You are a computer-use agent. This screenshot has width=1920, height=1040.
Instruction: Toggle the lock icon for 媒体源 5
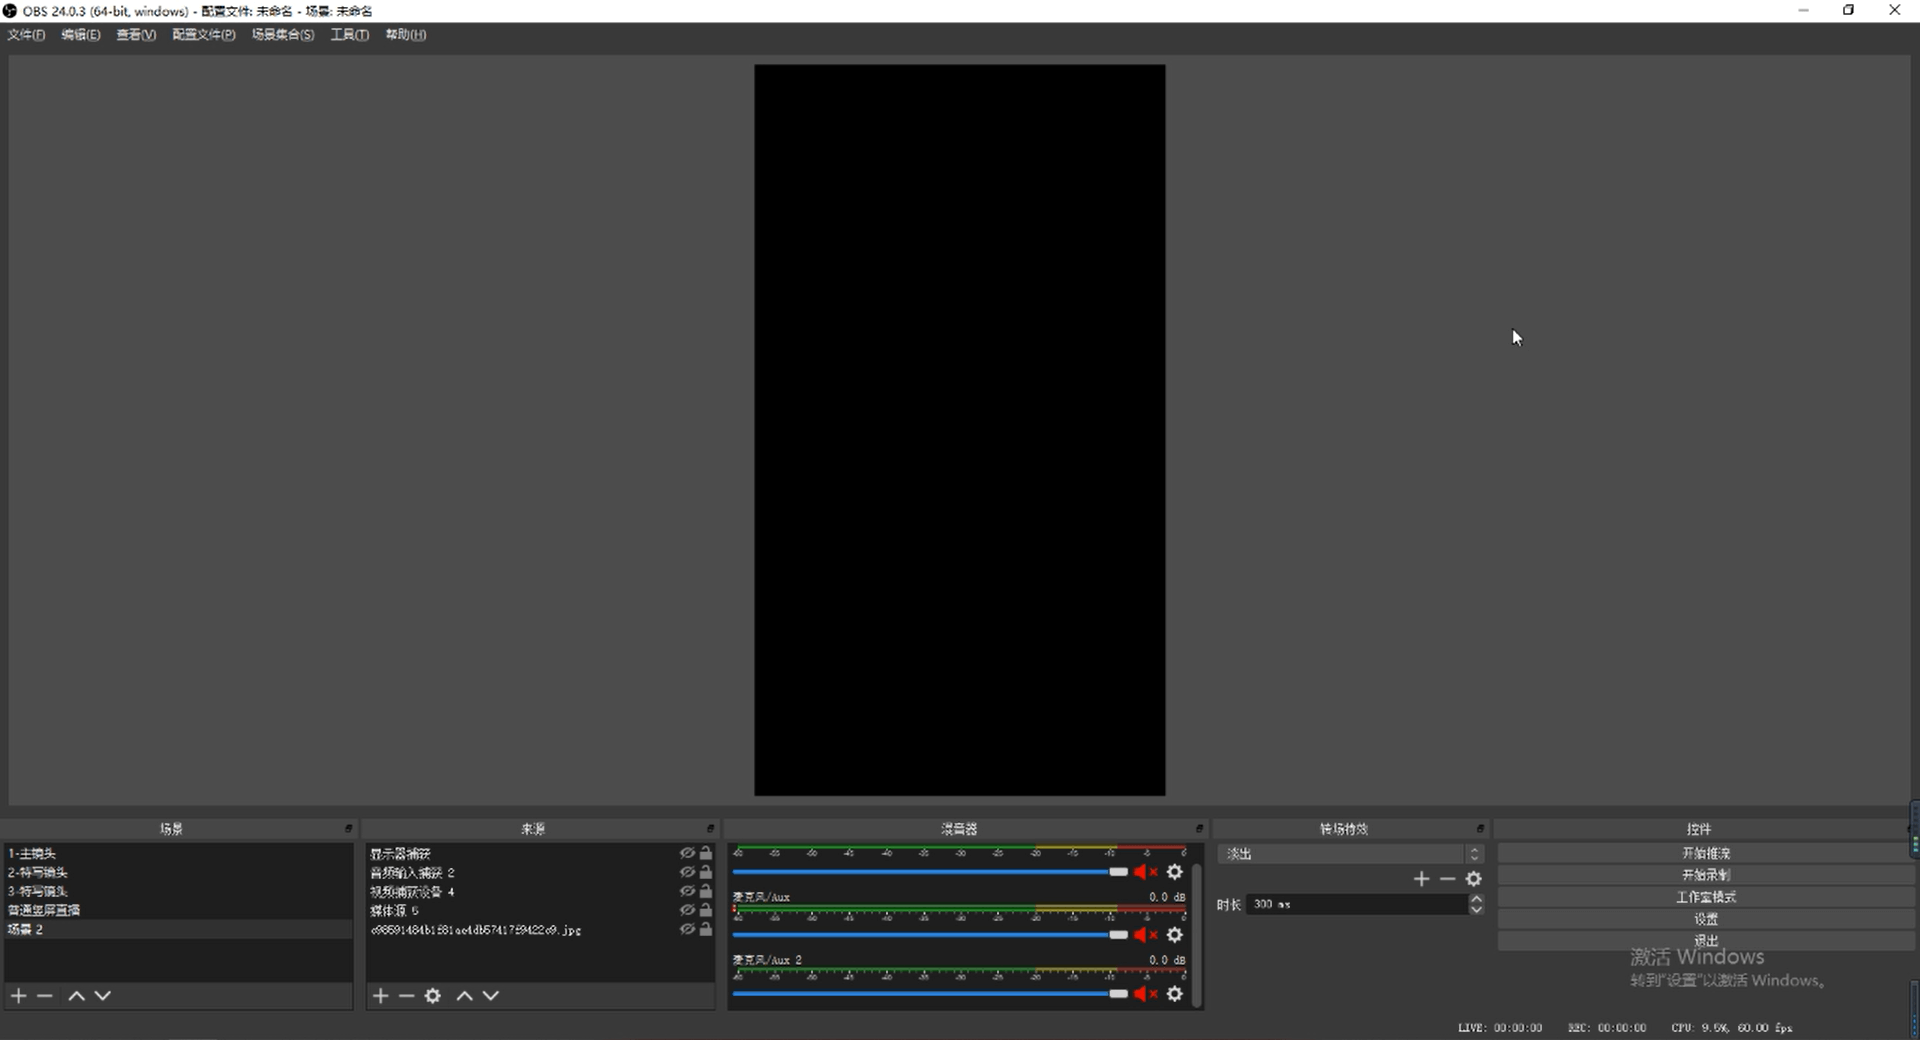point(706,910)
